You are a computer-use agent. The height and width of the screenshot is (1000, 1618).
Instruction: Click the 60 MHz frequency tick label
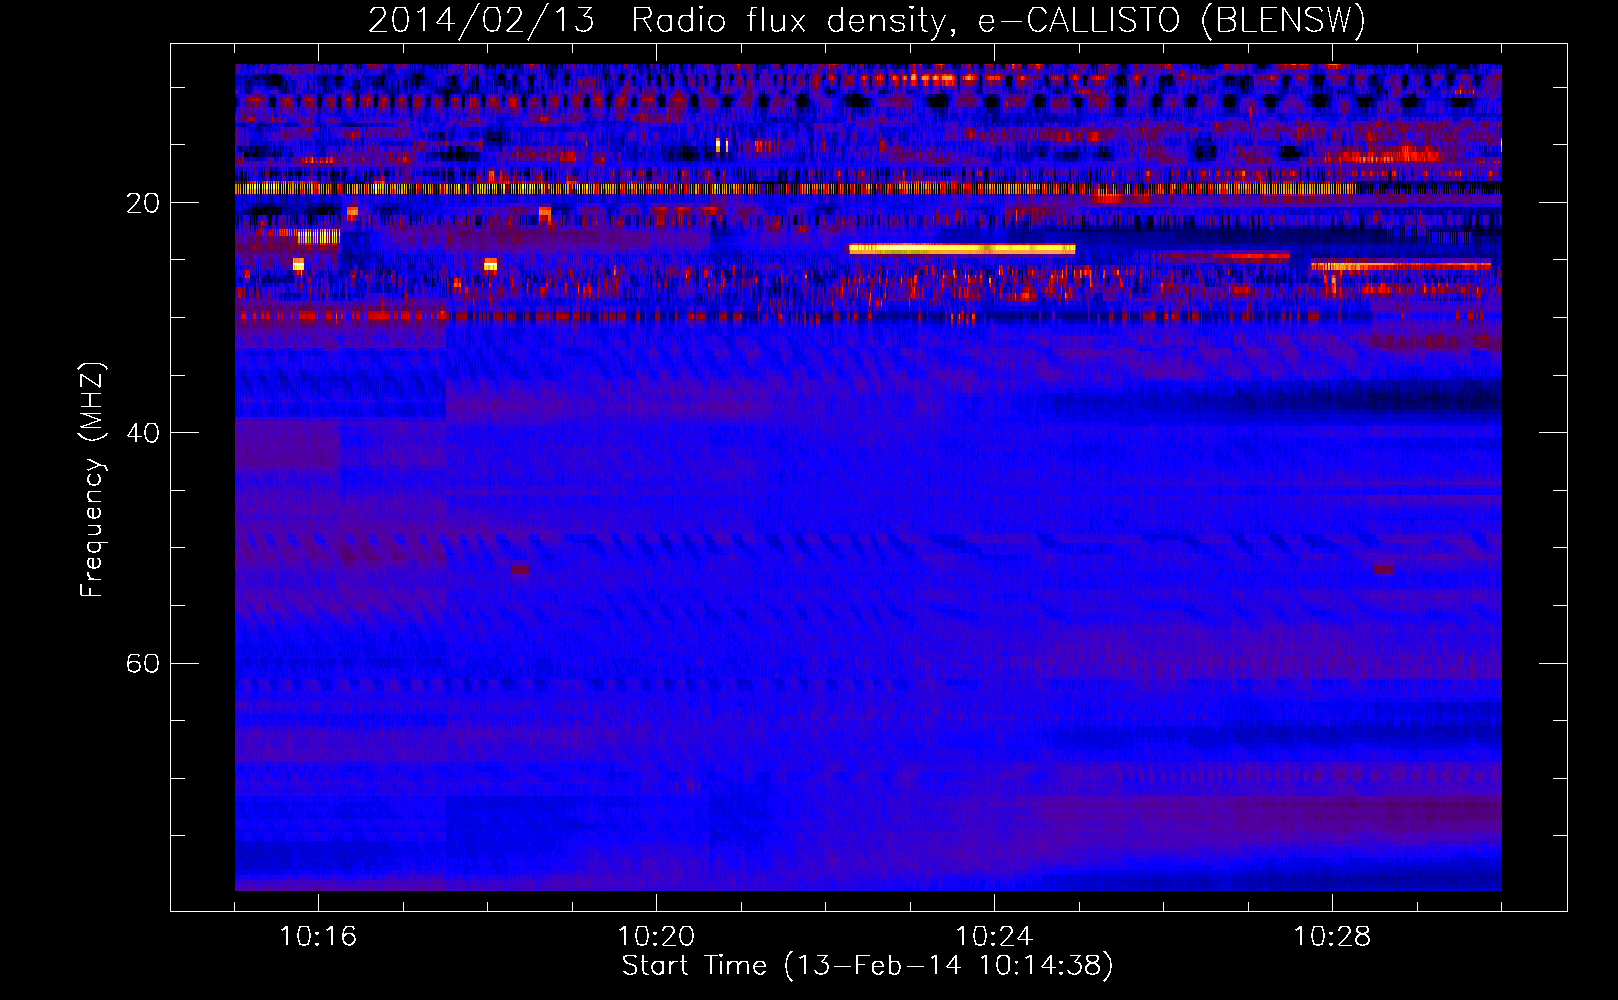tap(142, 663)
